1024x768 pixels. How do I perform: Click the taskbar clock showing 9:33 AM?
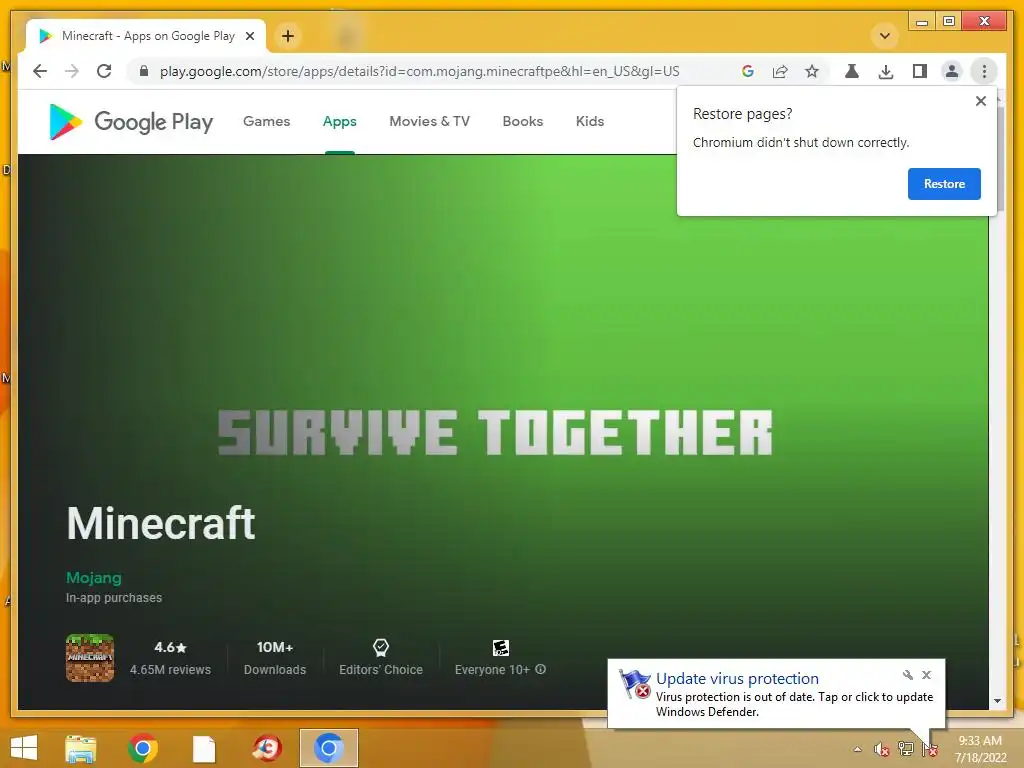click(980, 749)
